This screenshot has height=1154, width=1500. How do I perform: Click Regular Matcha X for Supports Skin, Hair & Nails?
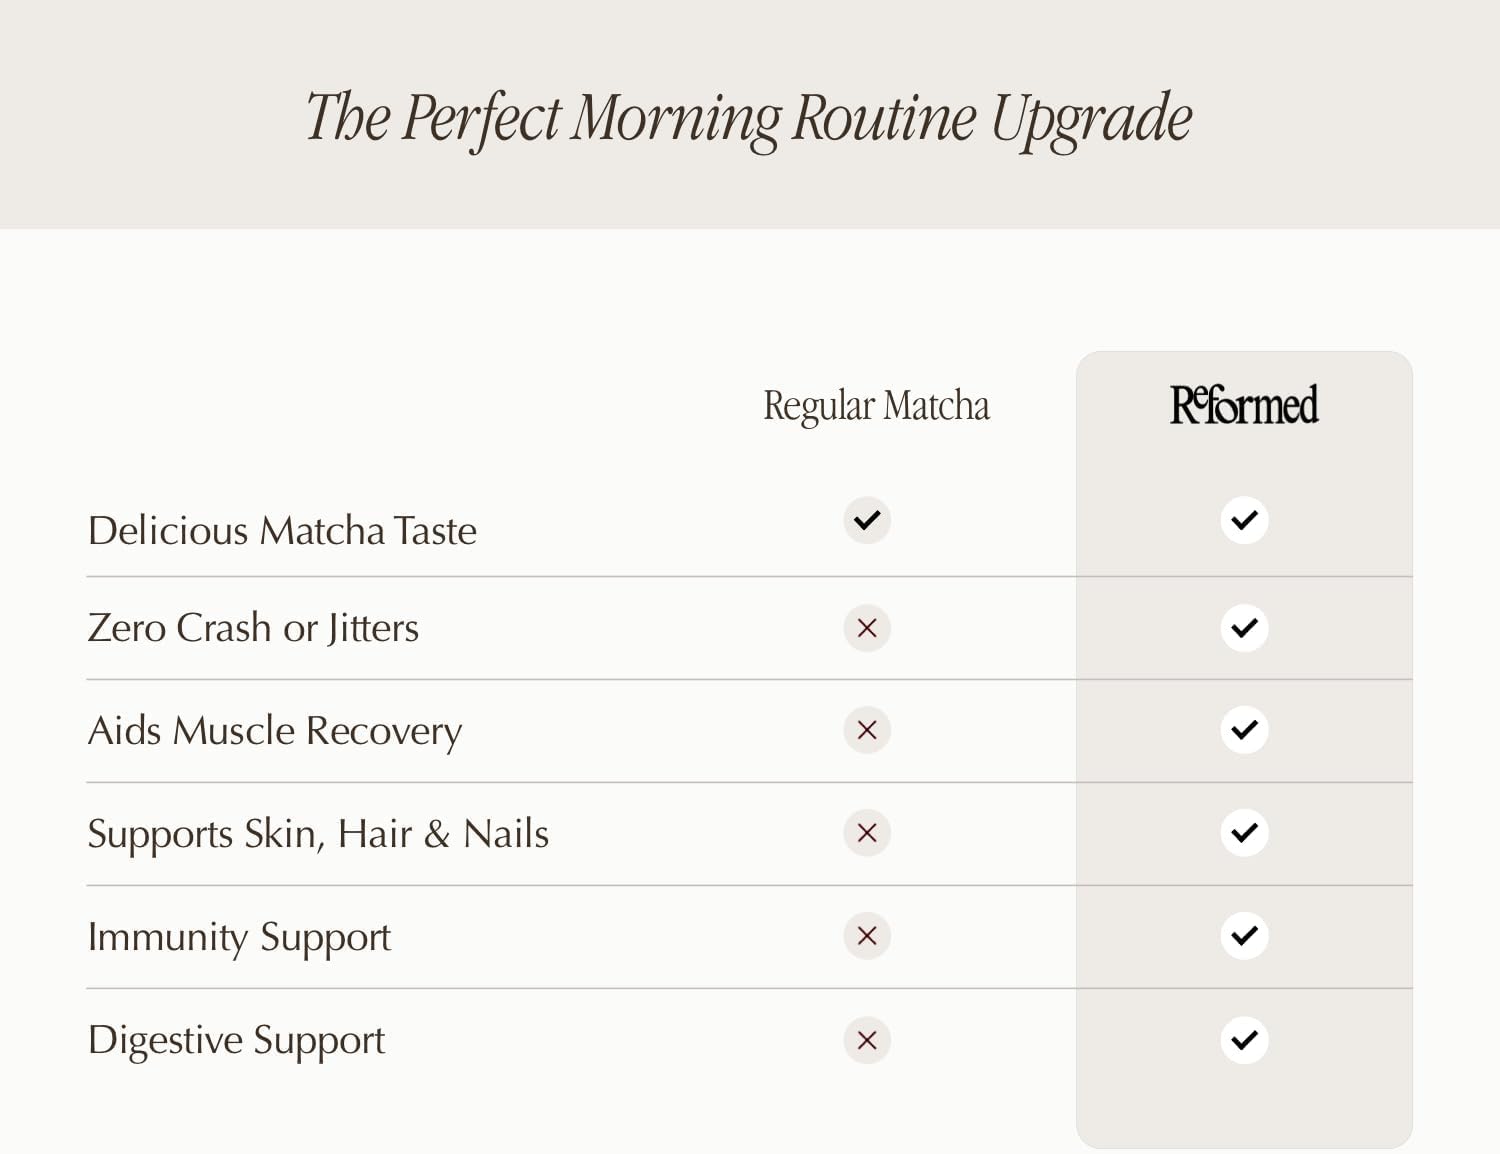point(867,833)
